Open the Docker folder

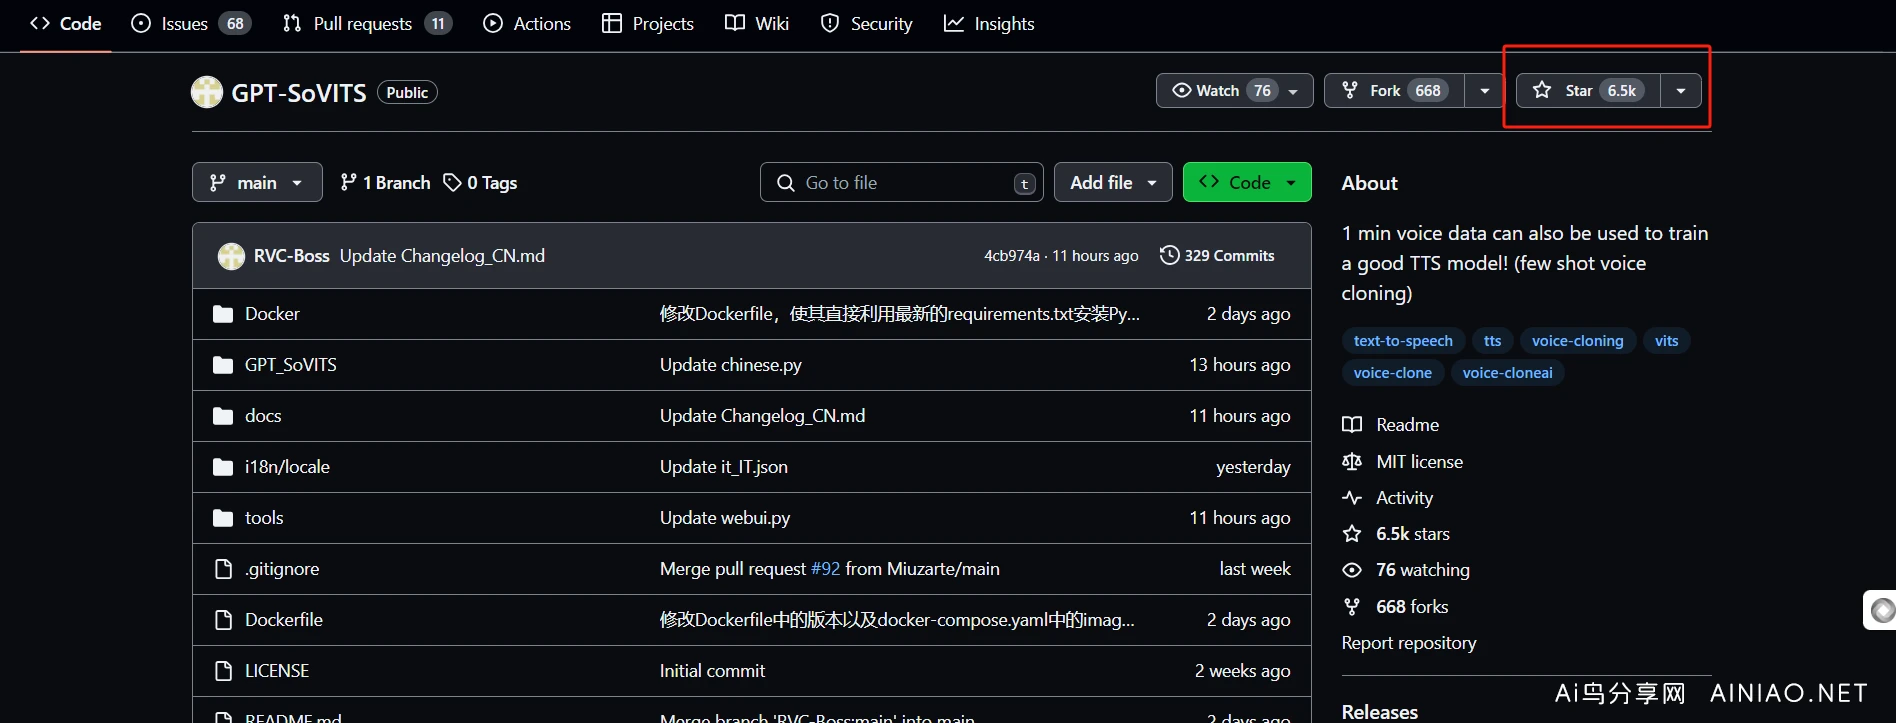click(x=272, y=314)
